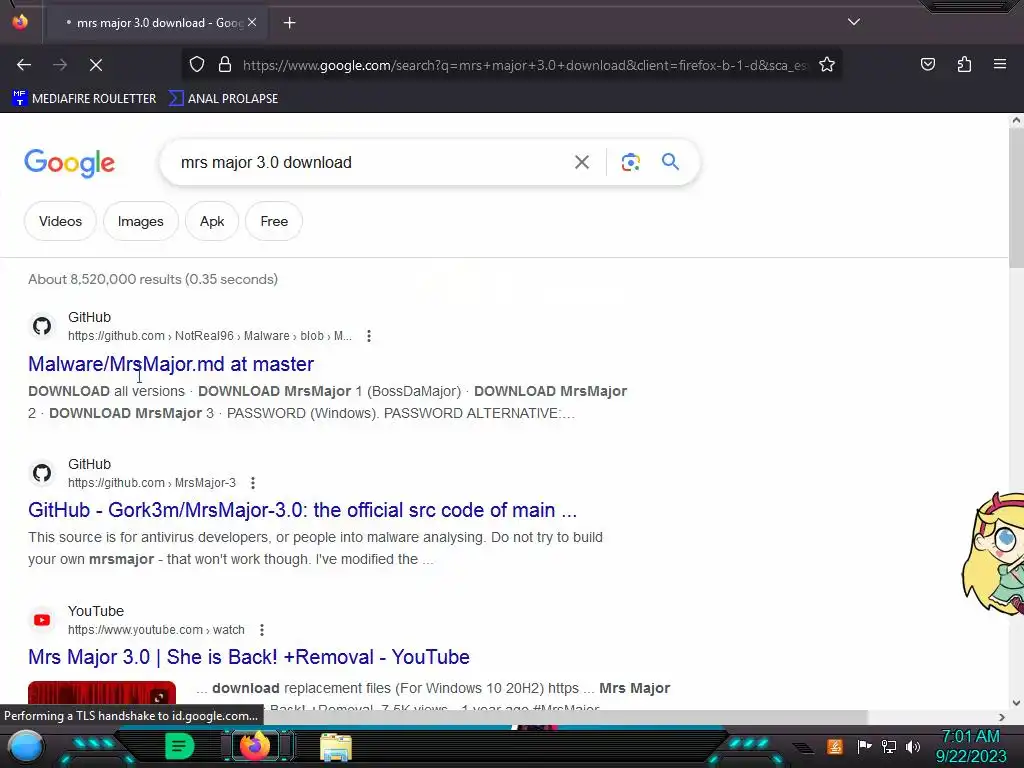The image size is (1024, 768).
Task: Close the mrs major 3.0 download tab
Action: pyautogui.click(x=252, y=22)
